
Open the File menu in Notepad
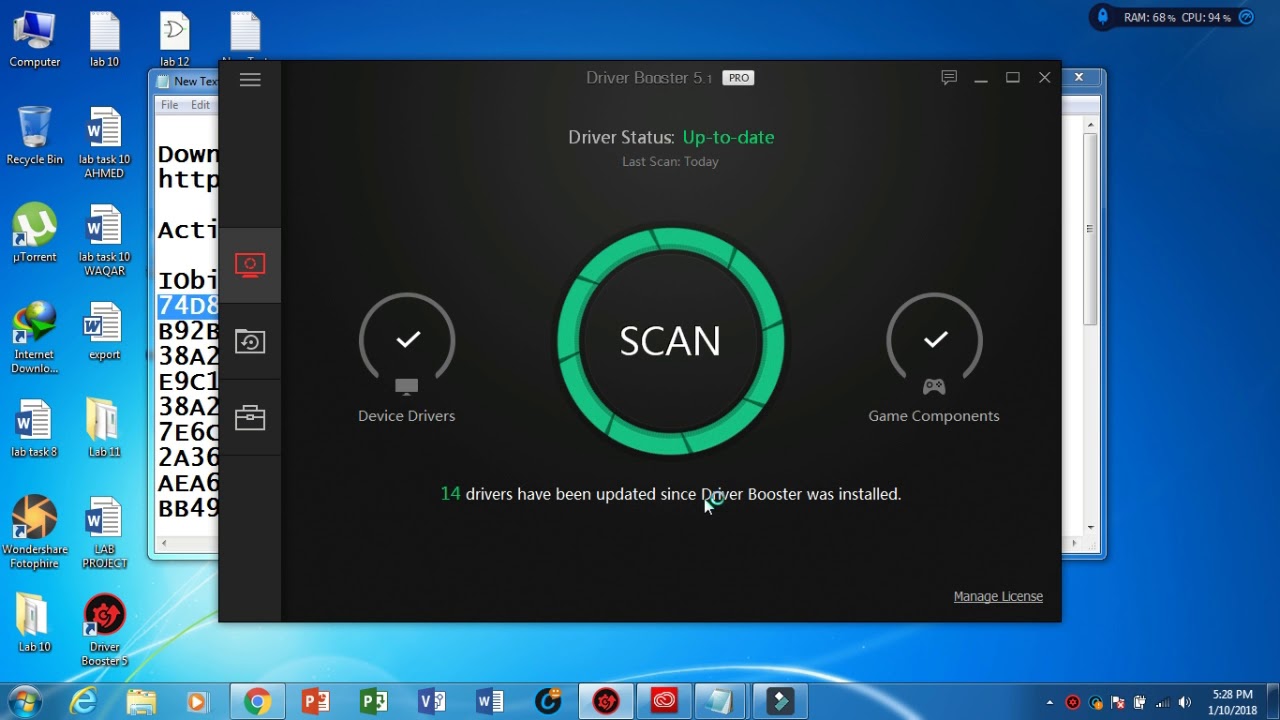click(170, 105)
